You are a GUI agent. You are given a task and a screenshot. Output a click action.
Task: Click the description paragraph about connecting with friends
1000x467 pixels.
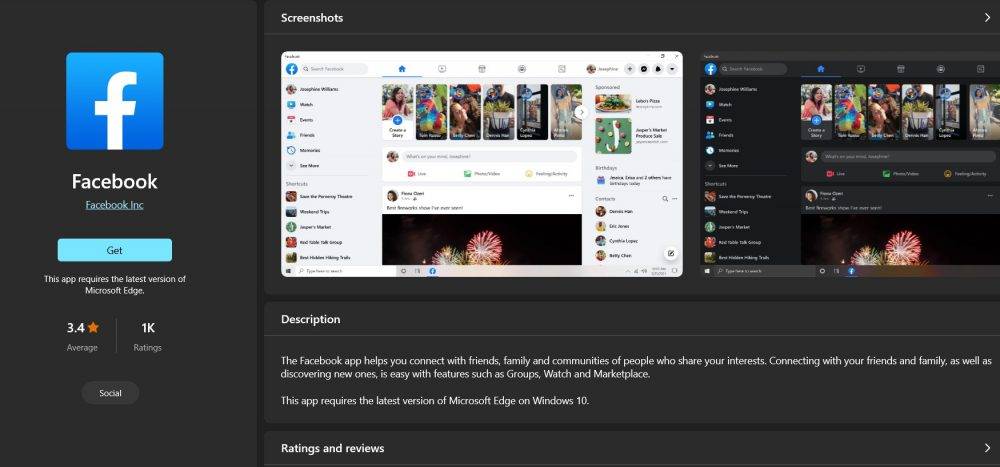pos(636,367)
